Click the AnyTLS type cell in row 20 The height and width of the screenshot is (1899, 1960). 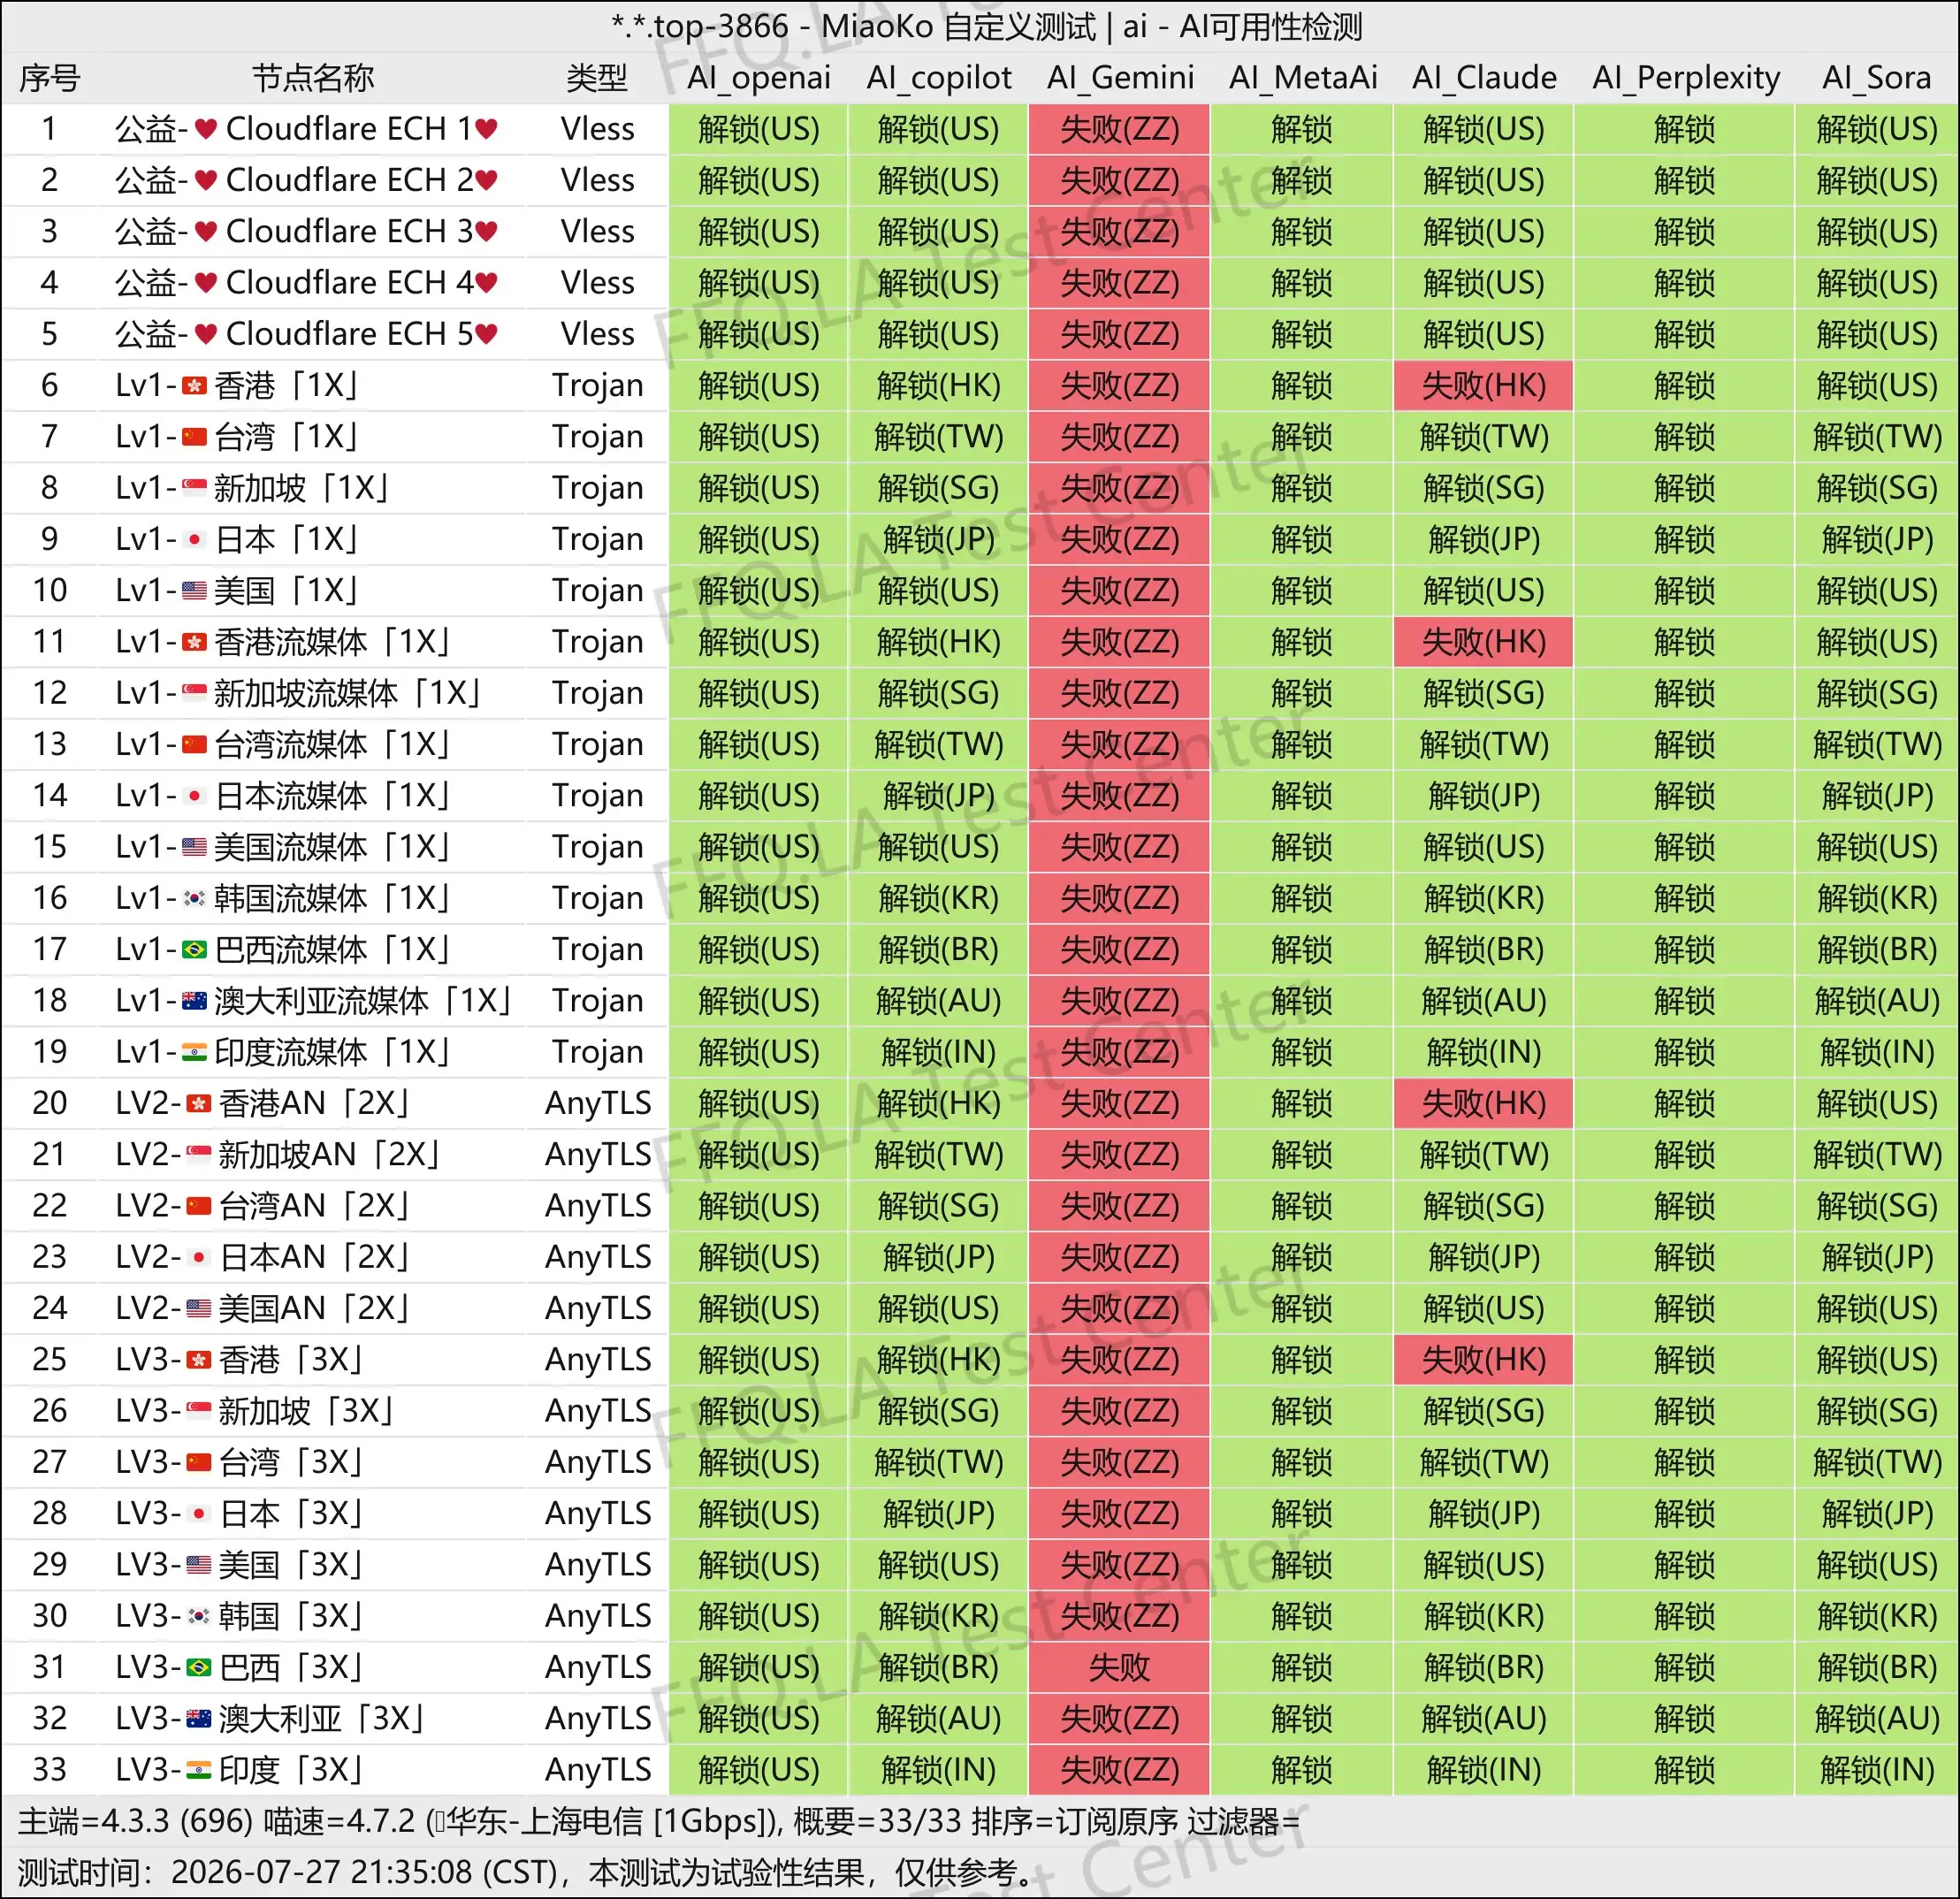tap(598, 1103)
